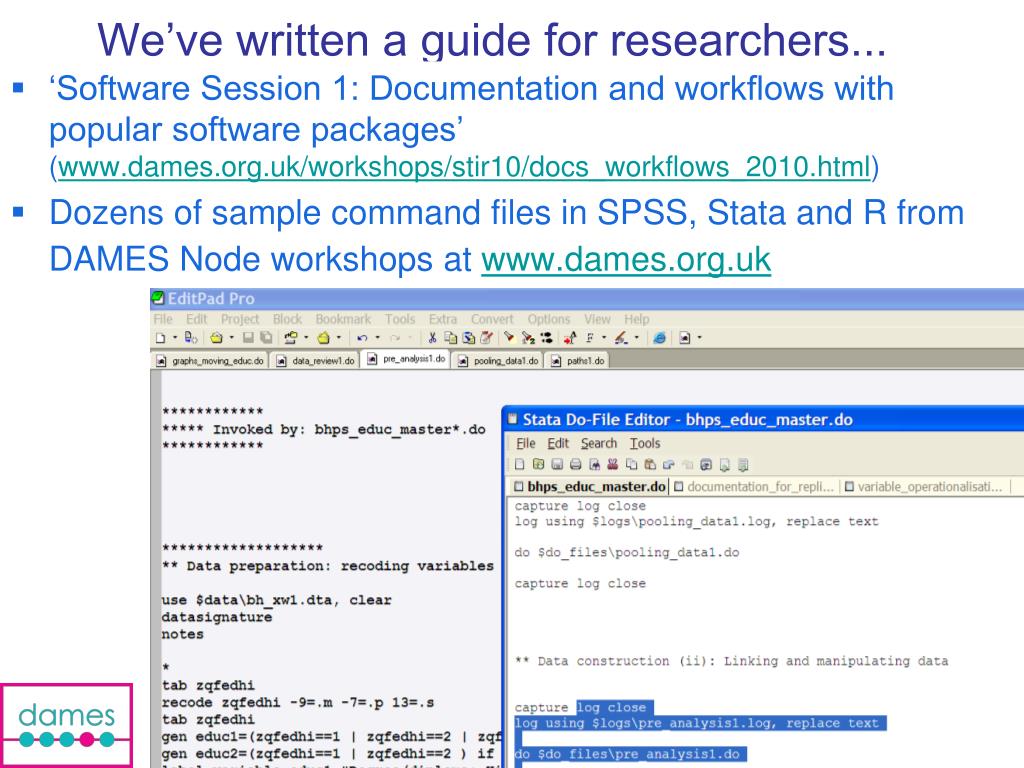1024x768 pixels.
Task: Click the Undo icon in EditPad Pro toolbar
Action: click(x=362, y=338)
